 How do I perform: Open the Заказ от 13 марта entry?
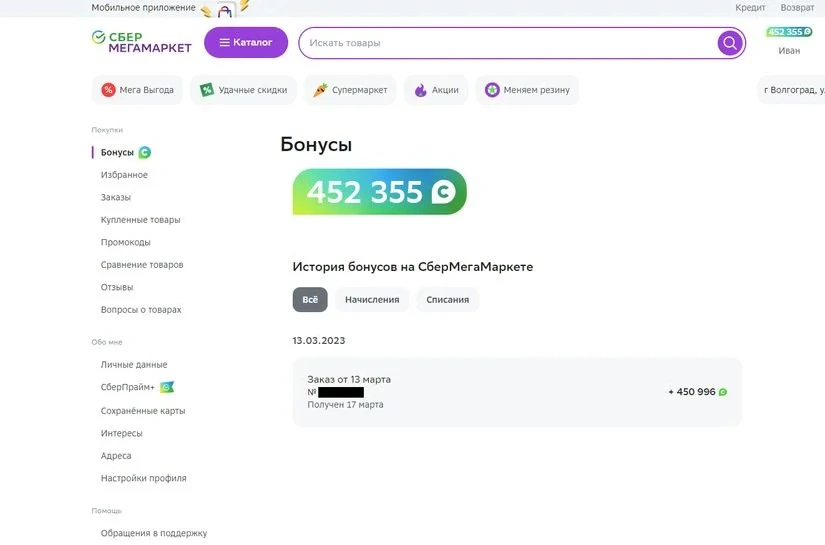[x=517, y=392]
